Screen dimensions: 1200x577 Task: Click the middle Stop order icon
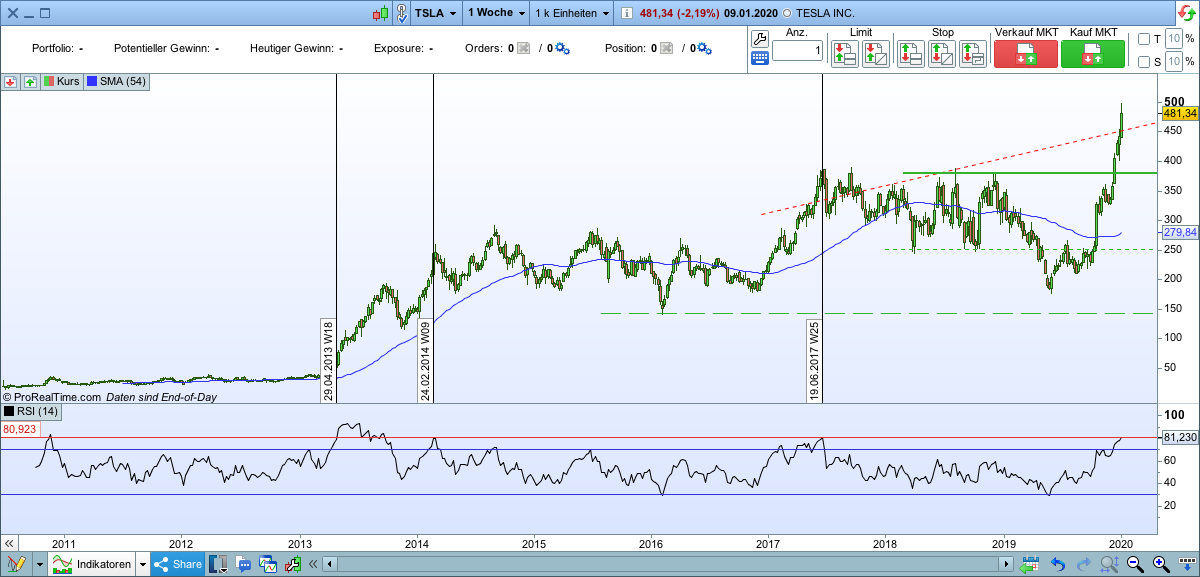[x=941, y=53]
